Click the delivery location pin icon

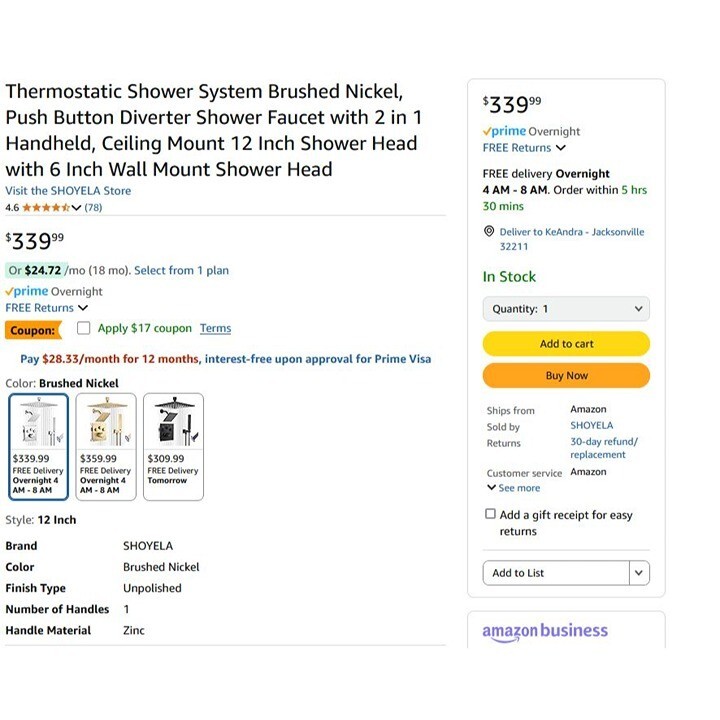489,232
